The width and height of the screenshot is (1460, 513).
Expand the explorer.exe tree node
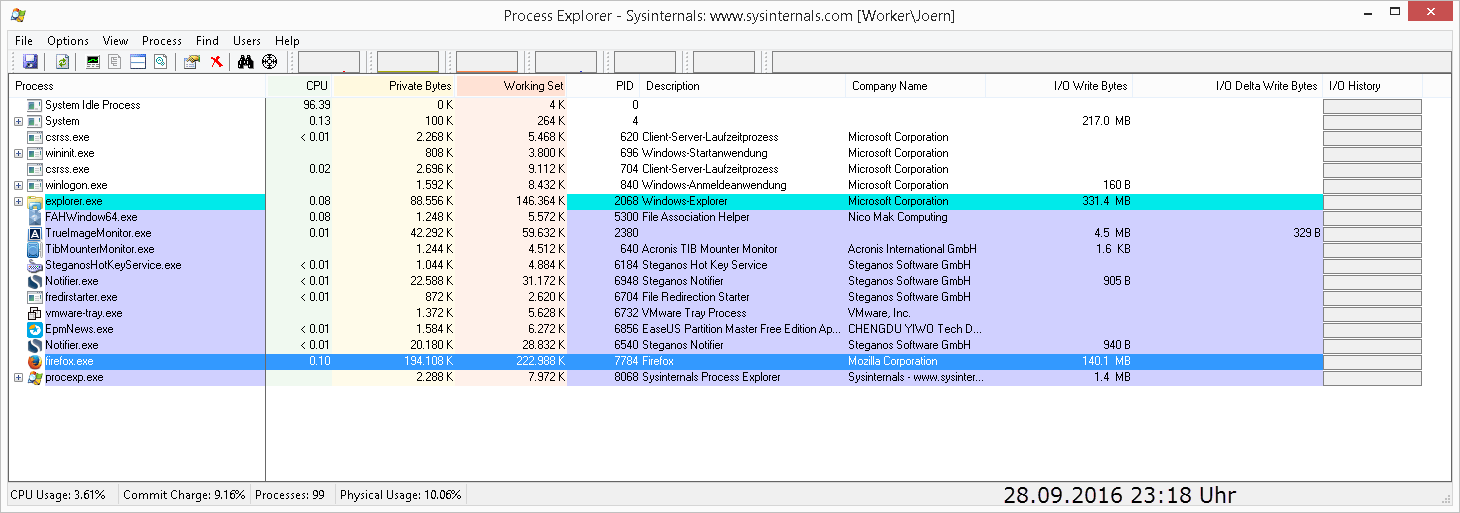(18, 201)
